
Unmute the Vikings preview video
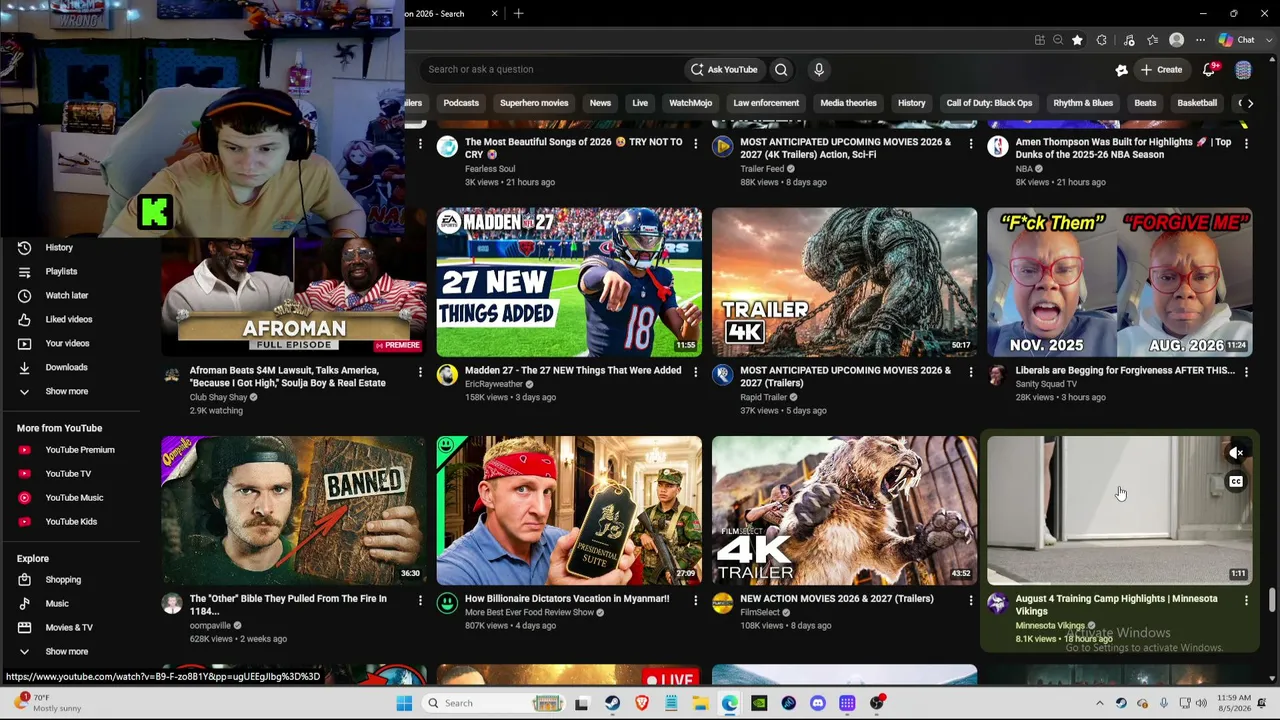(1237, 453)
